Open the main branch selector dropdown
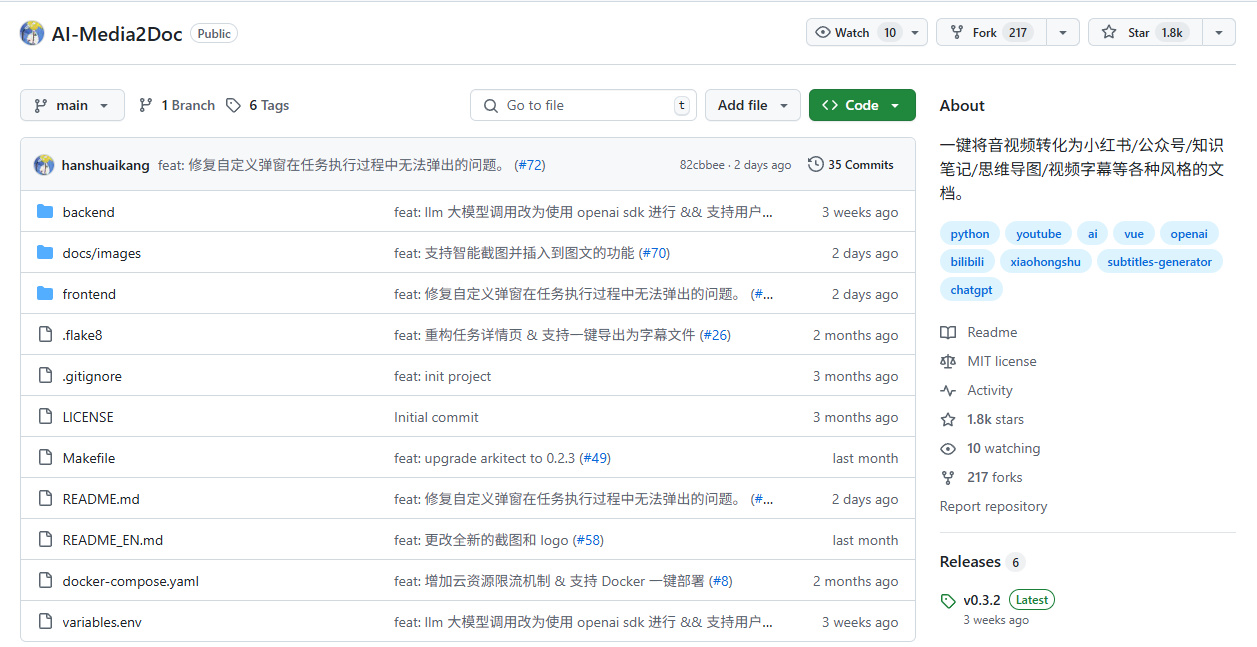Viewport: 1257px width, 647px height. (x=72, y=105)
